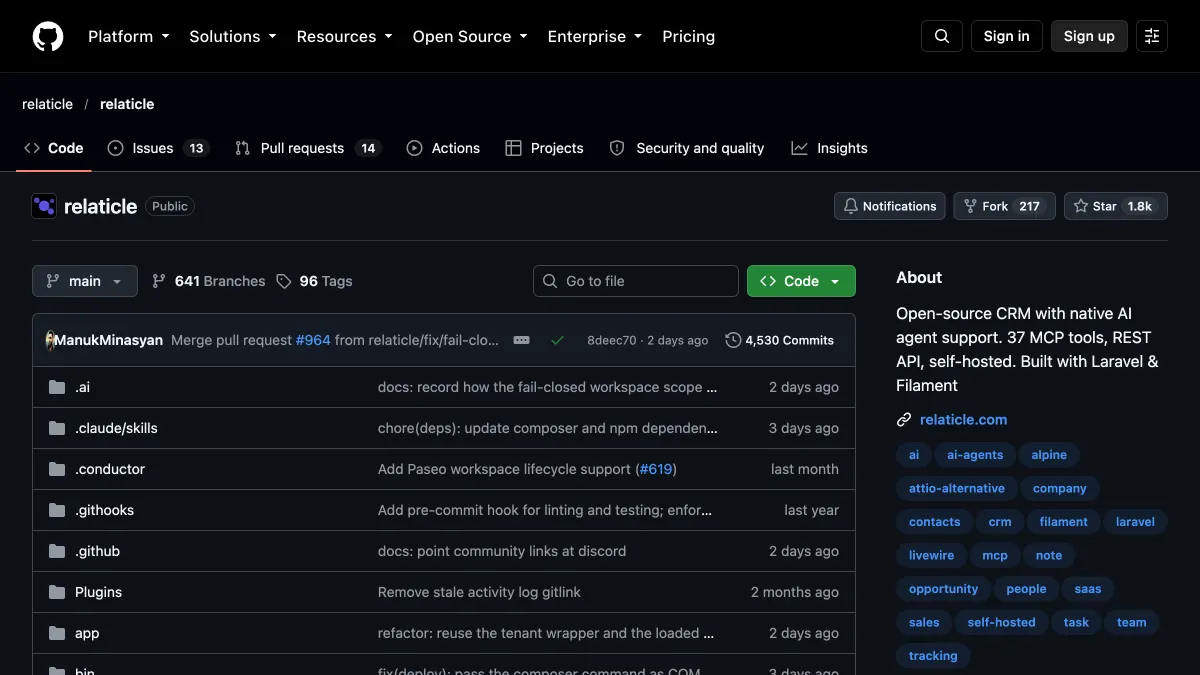The image size is (1200, 675).
Task: Select the livewire topic tag
Action: [x=931, y=555]
